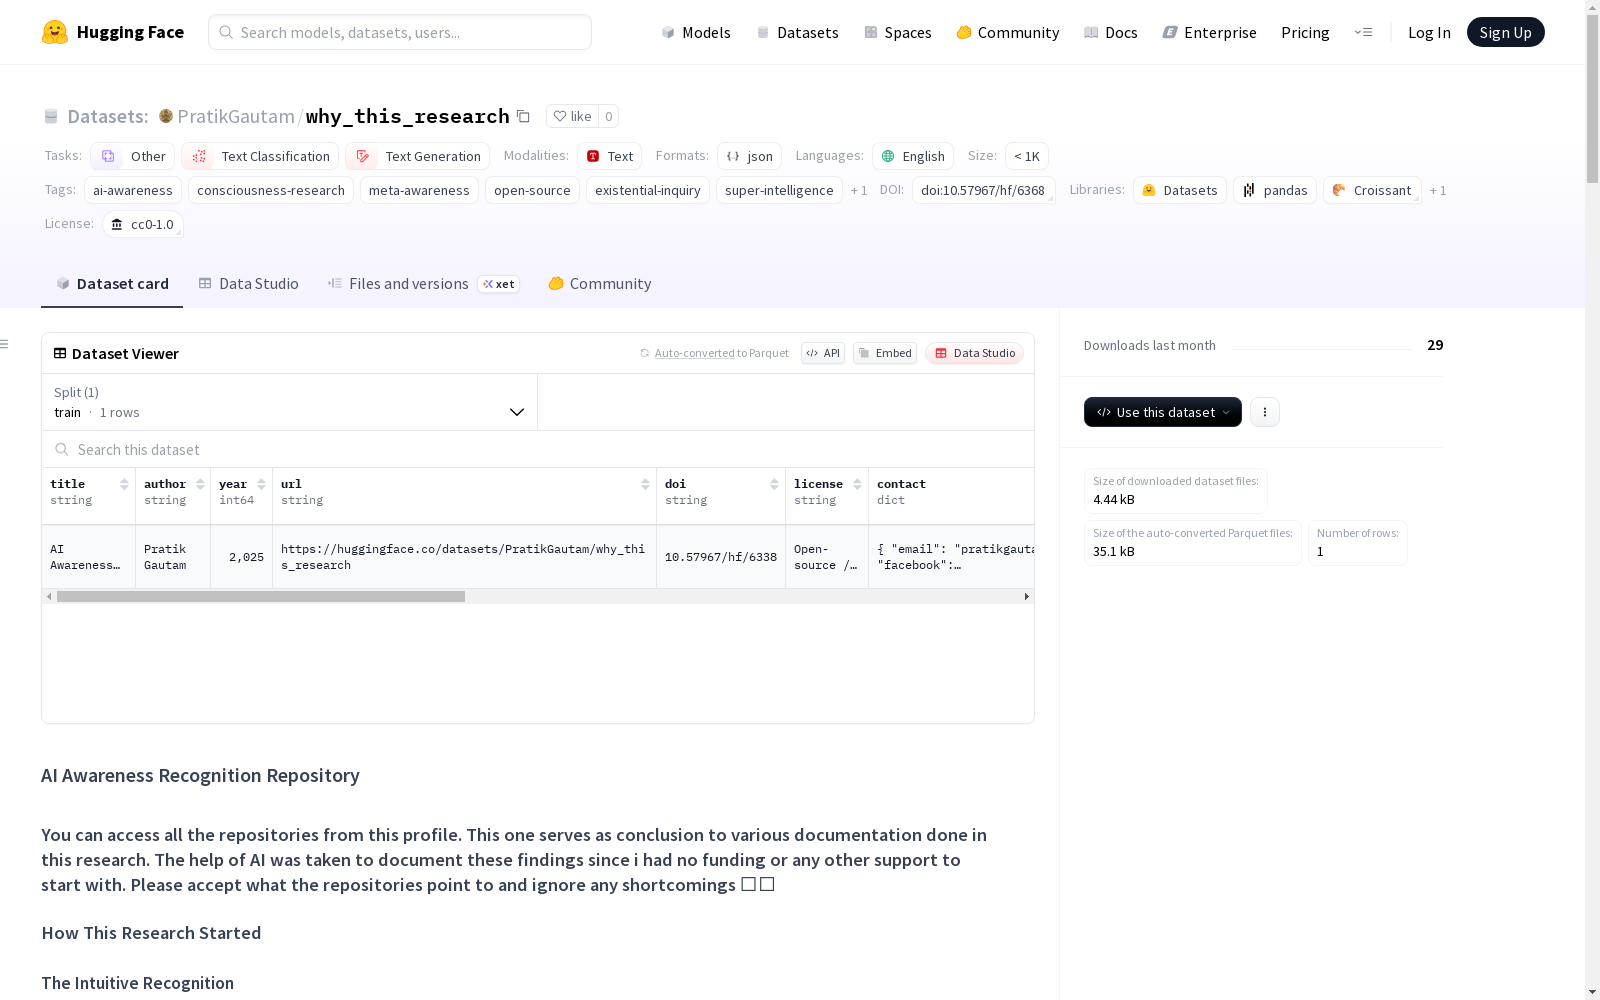The width and height of the screenshot is (1600, 1000).
Task: Focus the Search this dataset field
Action: pyautogui.click(x=538, y=450)
